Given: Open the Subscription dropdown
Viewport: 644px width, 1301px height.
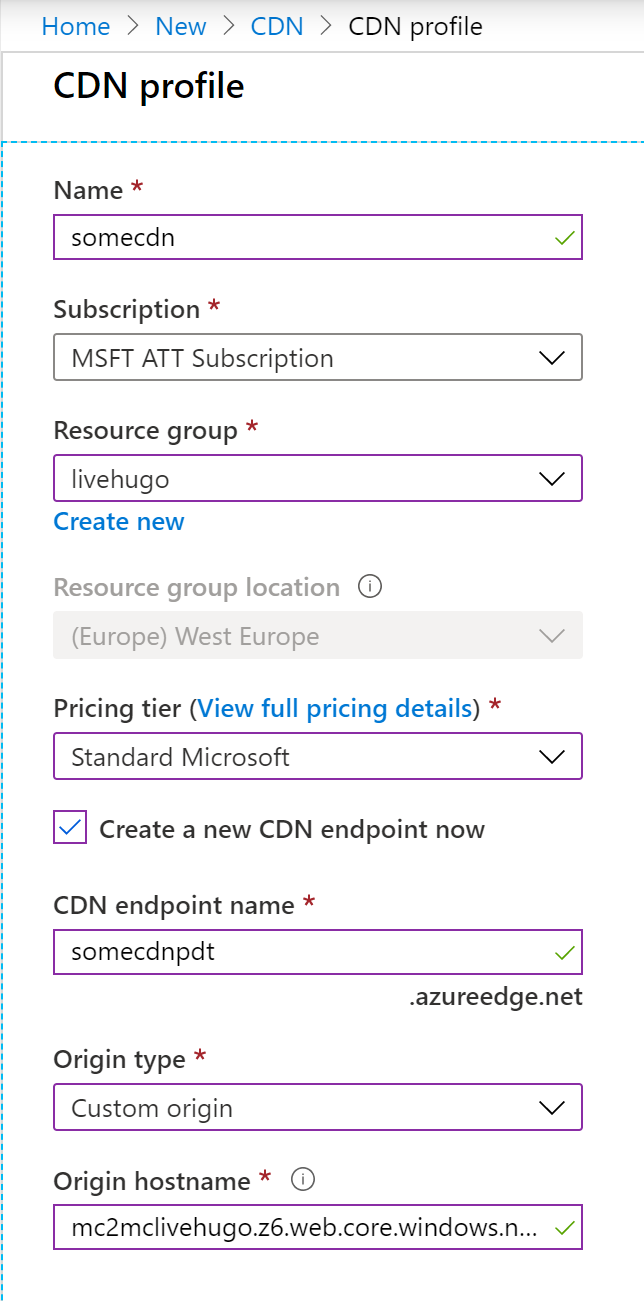Looking at the screenshot, I should (317, 358).
